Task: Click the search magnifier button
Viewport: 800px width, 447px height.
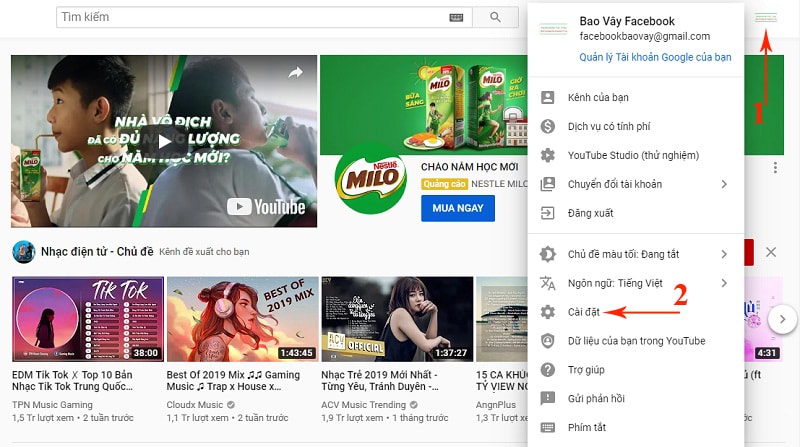Action: [495, 17]
